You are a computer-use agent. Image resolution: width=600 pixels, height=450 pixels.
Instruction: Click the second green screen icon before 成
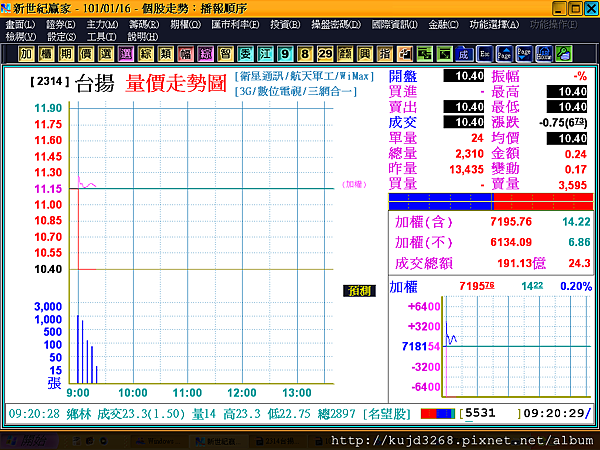pyautogui.click(x=444, y=54)
